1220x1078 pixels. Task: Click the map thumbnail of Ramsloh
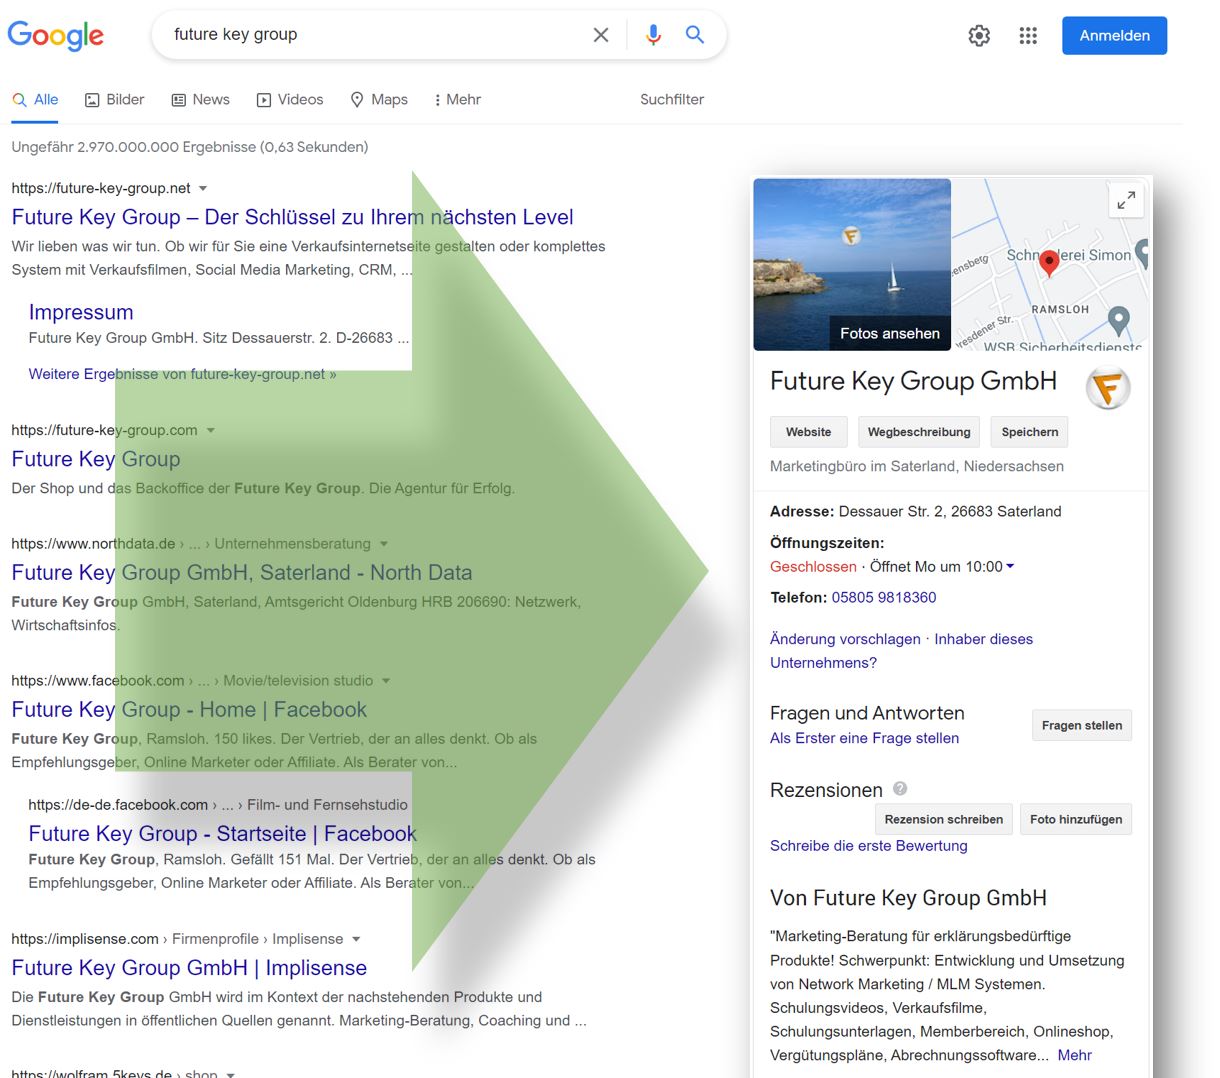pos(1050,265)
